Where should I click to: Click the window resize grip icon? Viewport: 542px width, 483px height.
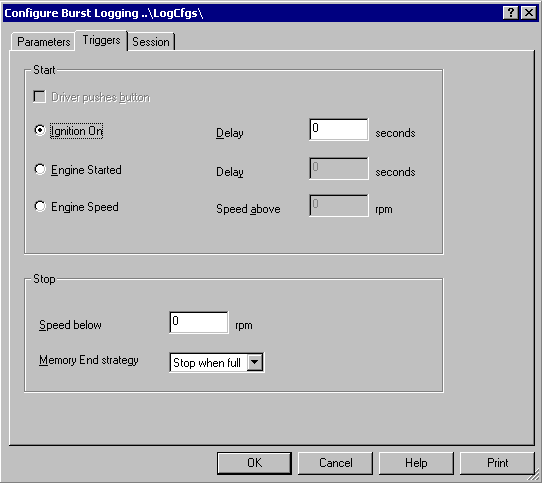[534, 475]
